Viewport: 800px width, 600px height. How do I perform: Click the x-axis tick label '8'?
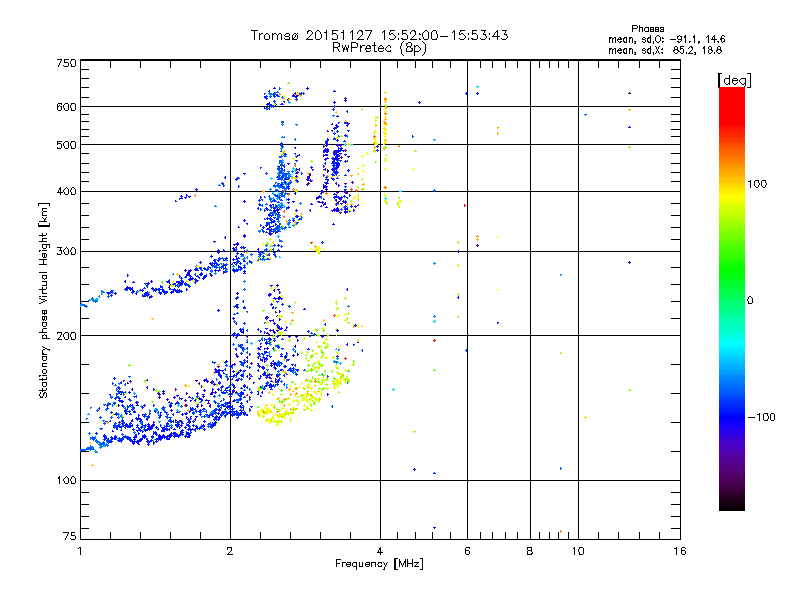[x=530, y=551]
